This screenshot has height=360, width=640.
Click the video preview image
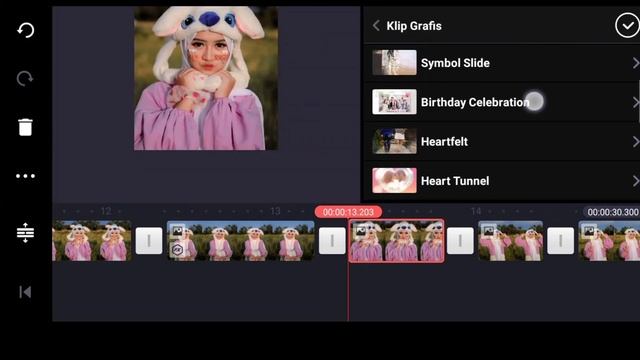coord(206,78)
